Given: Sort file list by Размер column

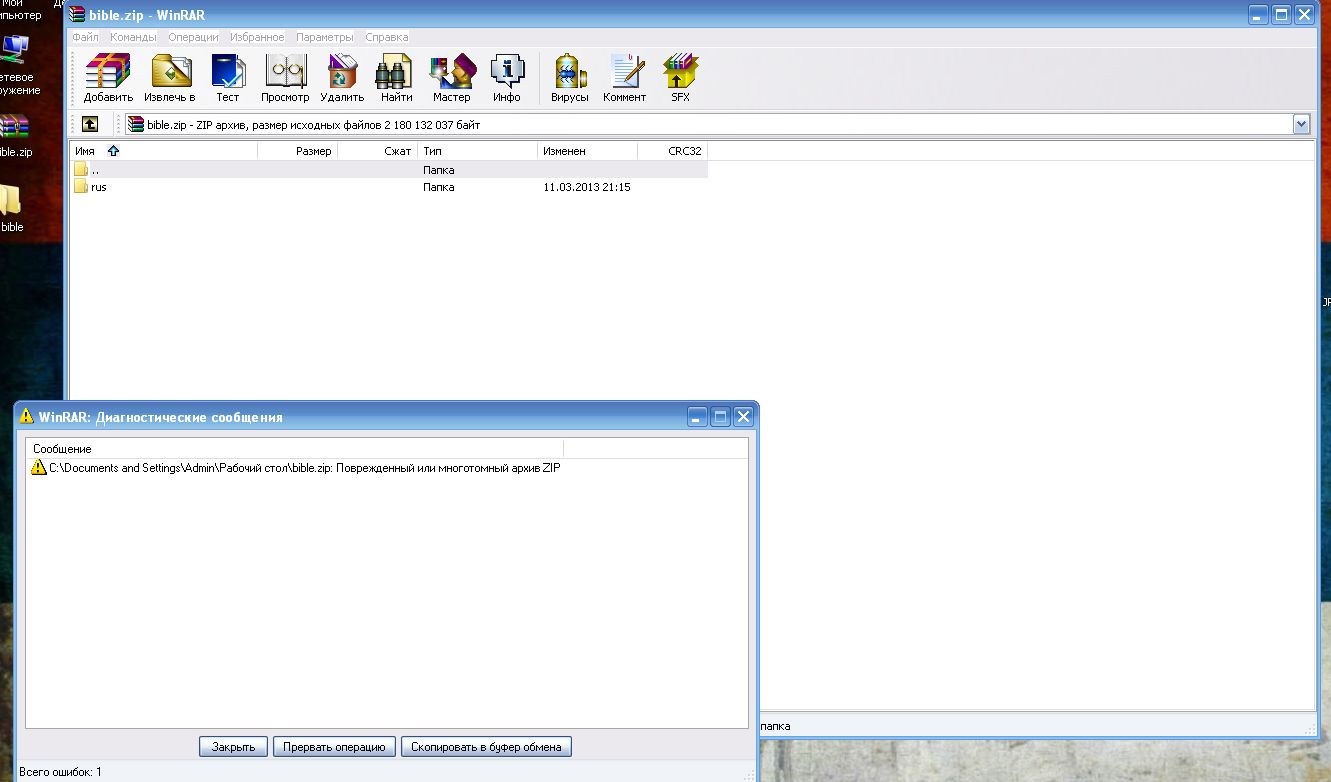Looking at the screenshot, I should [298, 151].
